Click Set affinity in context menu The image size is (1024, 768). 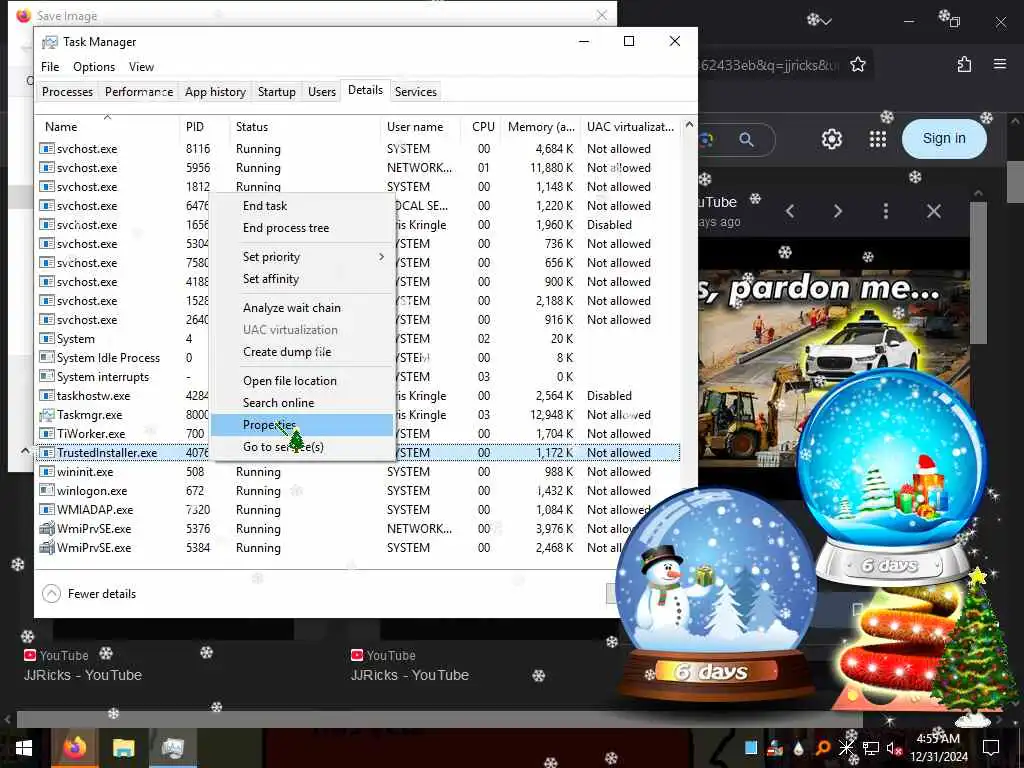(x=270, y=279)
